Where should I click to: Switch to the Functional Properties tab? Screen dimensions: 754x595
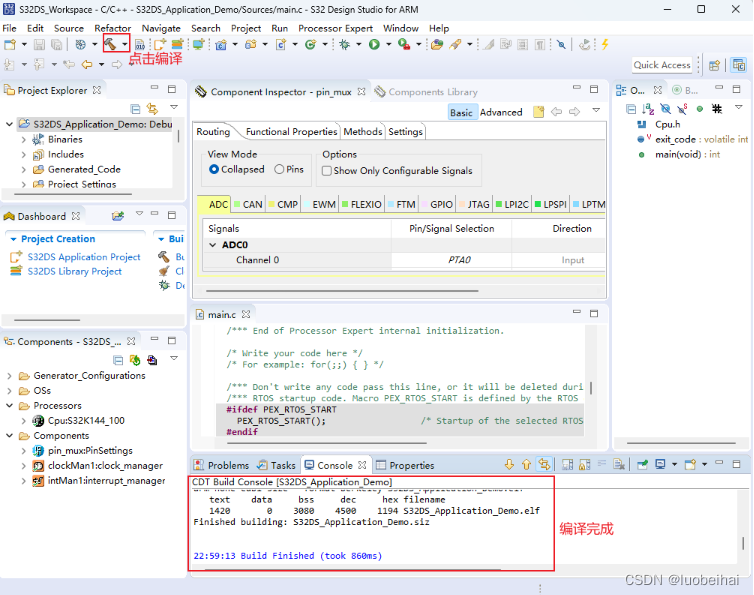pos(291,131)
